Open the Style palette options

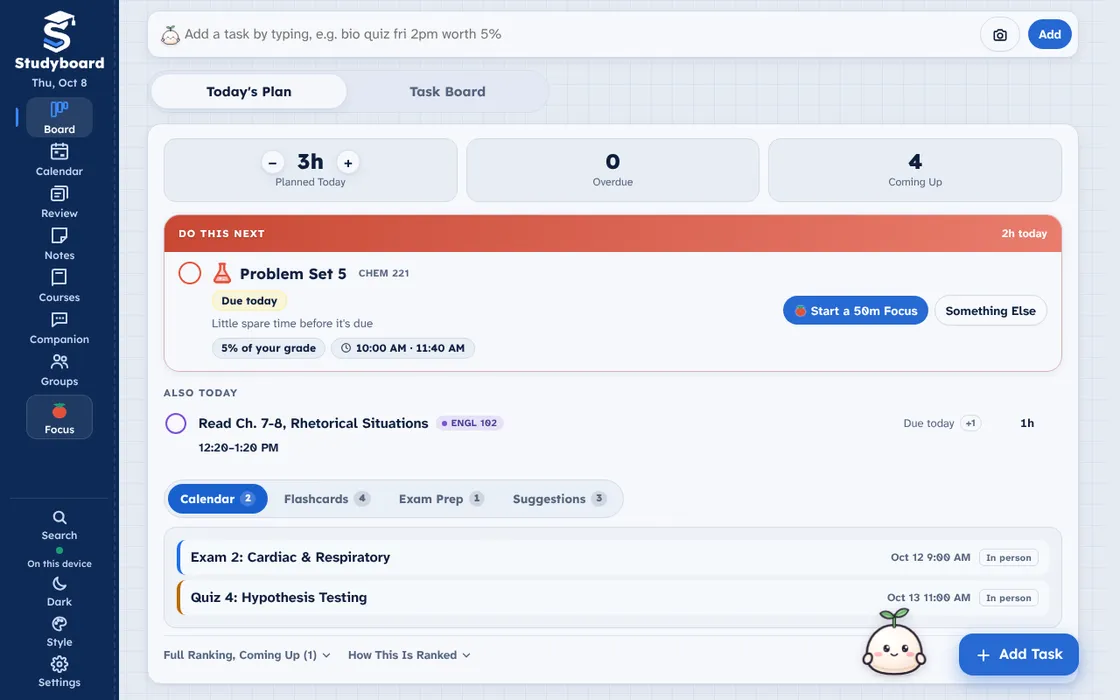[x=59, y=632]
